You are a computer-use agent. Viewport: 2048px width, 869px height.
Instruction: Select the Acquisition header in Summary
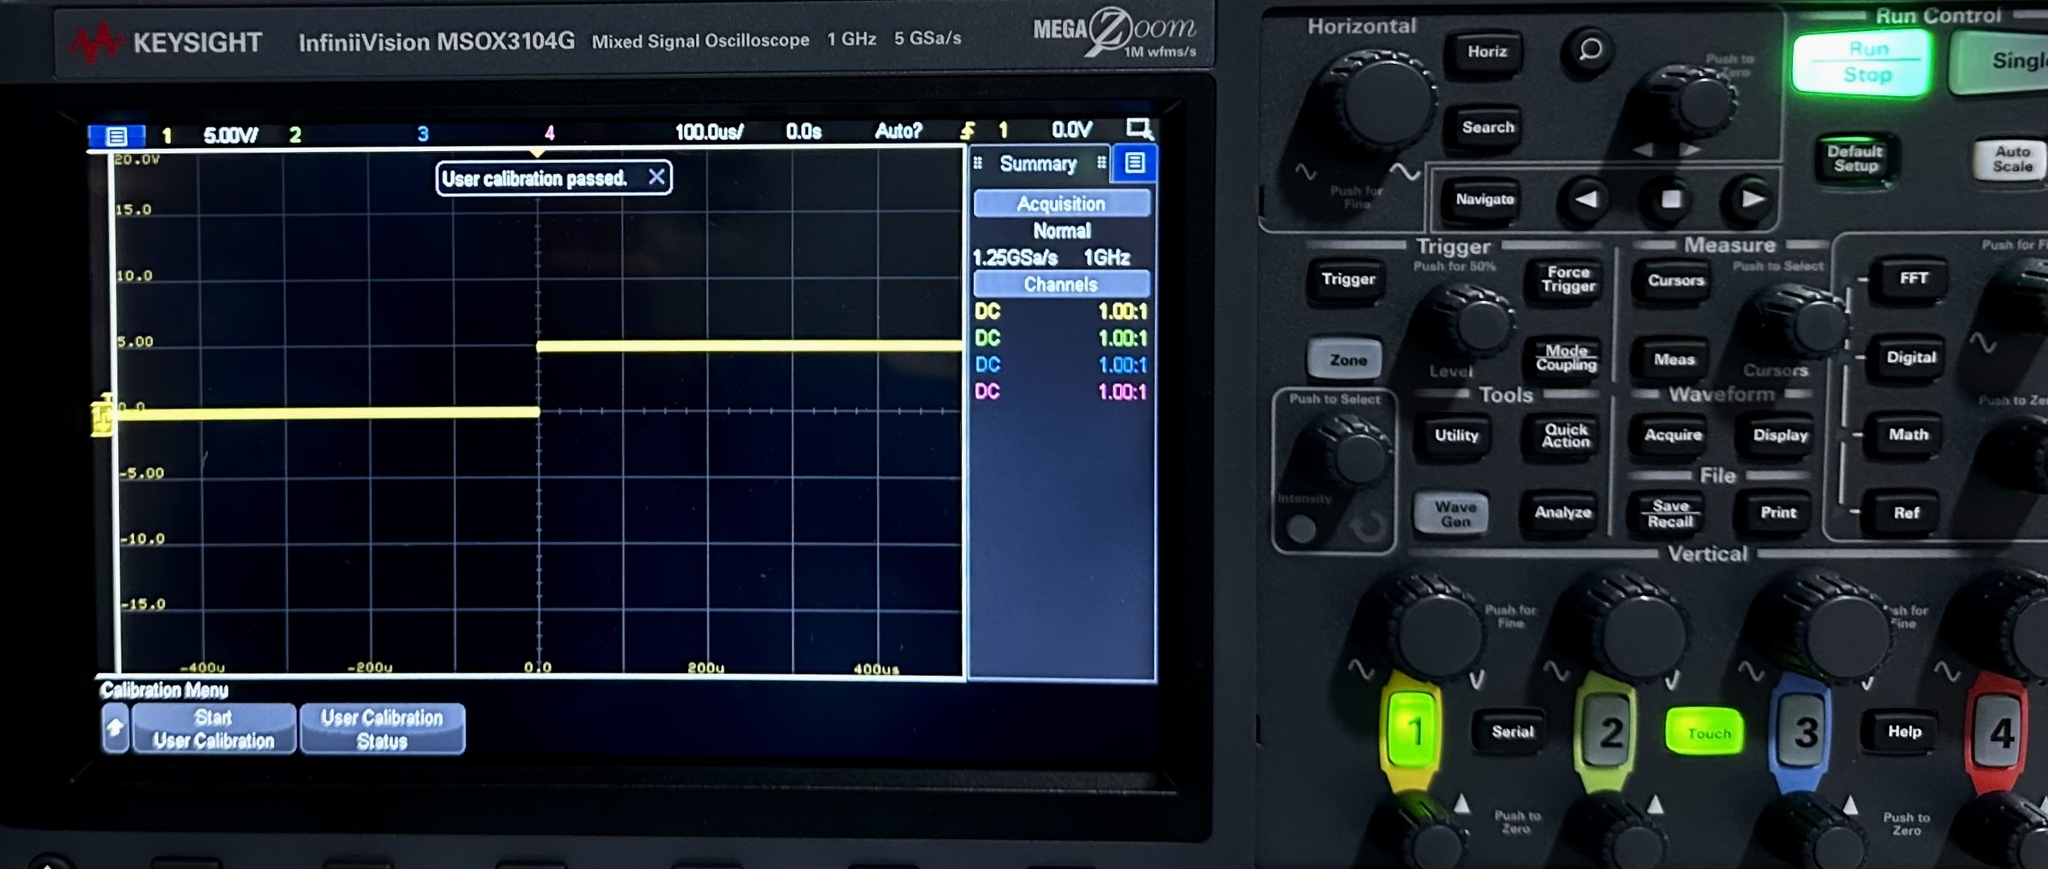click(1061, 203)
